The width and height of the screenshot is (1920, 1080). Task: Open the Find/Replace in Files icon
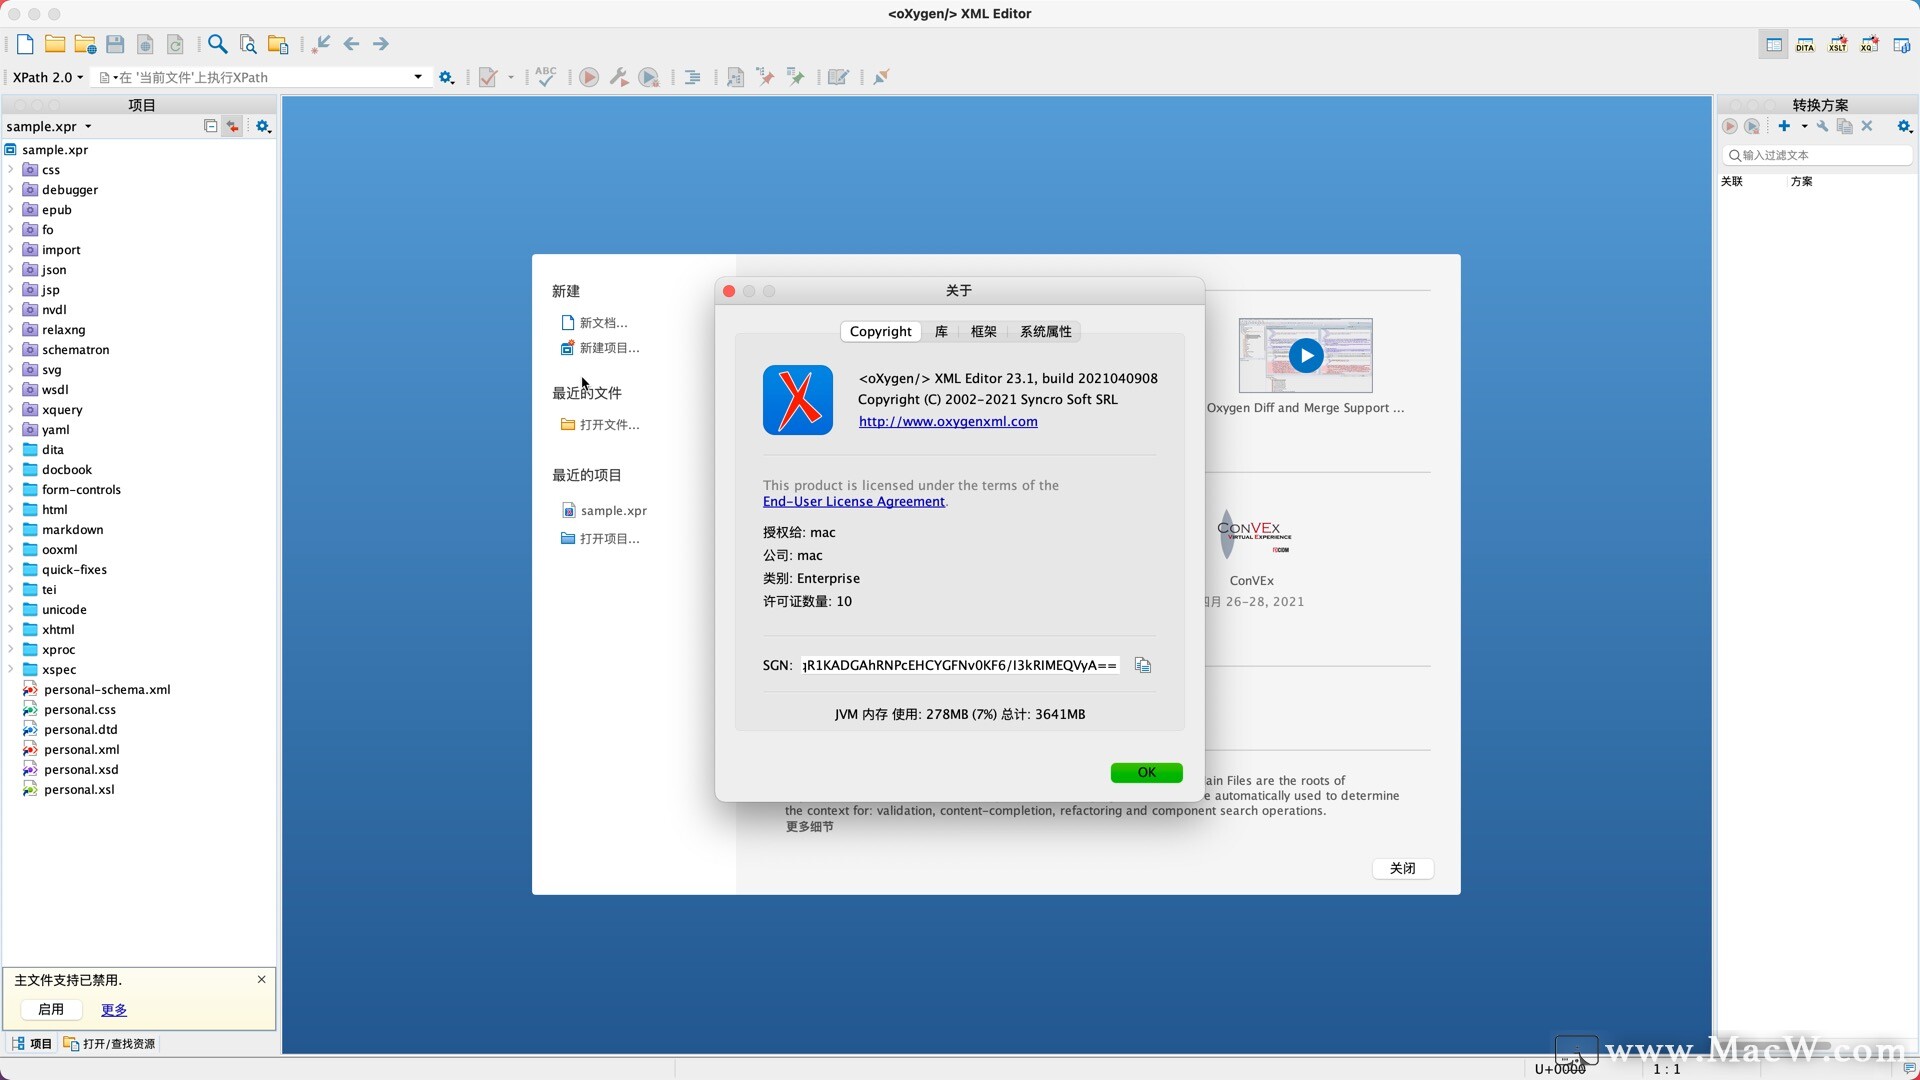[247, 44]
